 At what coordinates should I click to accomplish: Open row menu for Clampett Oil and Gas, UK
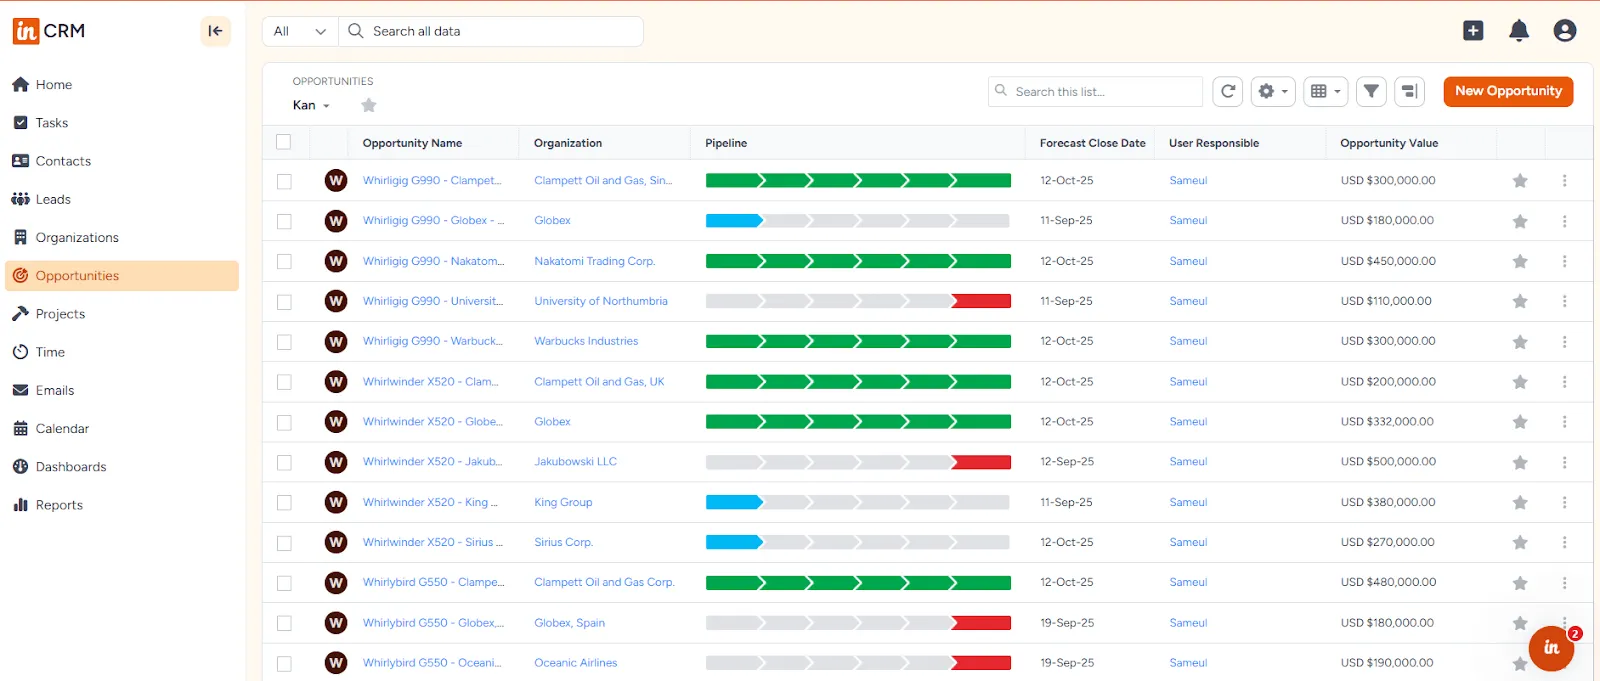pyautogui.click(x=1565, y=382)
